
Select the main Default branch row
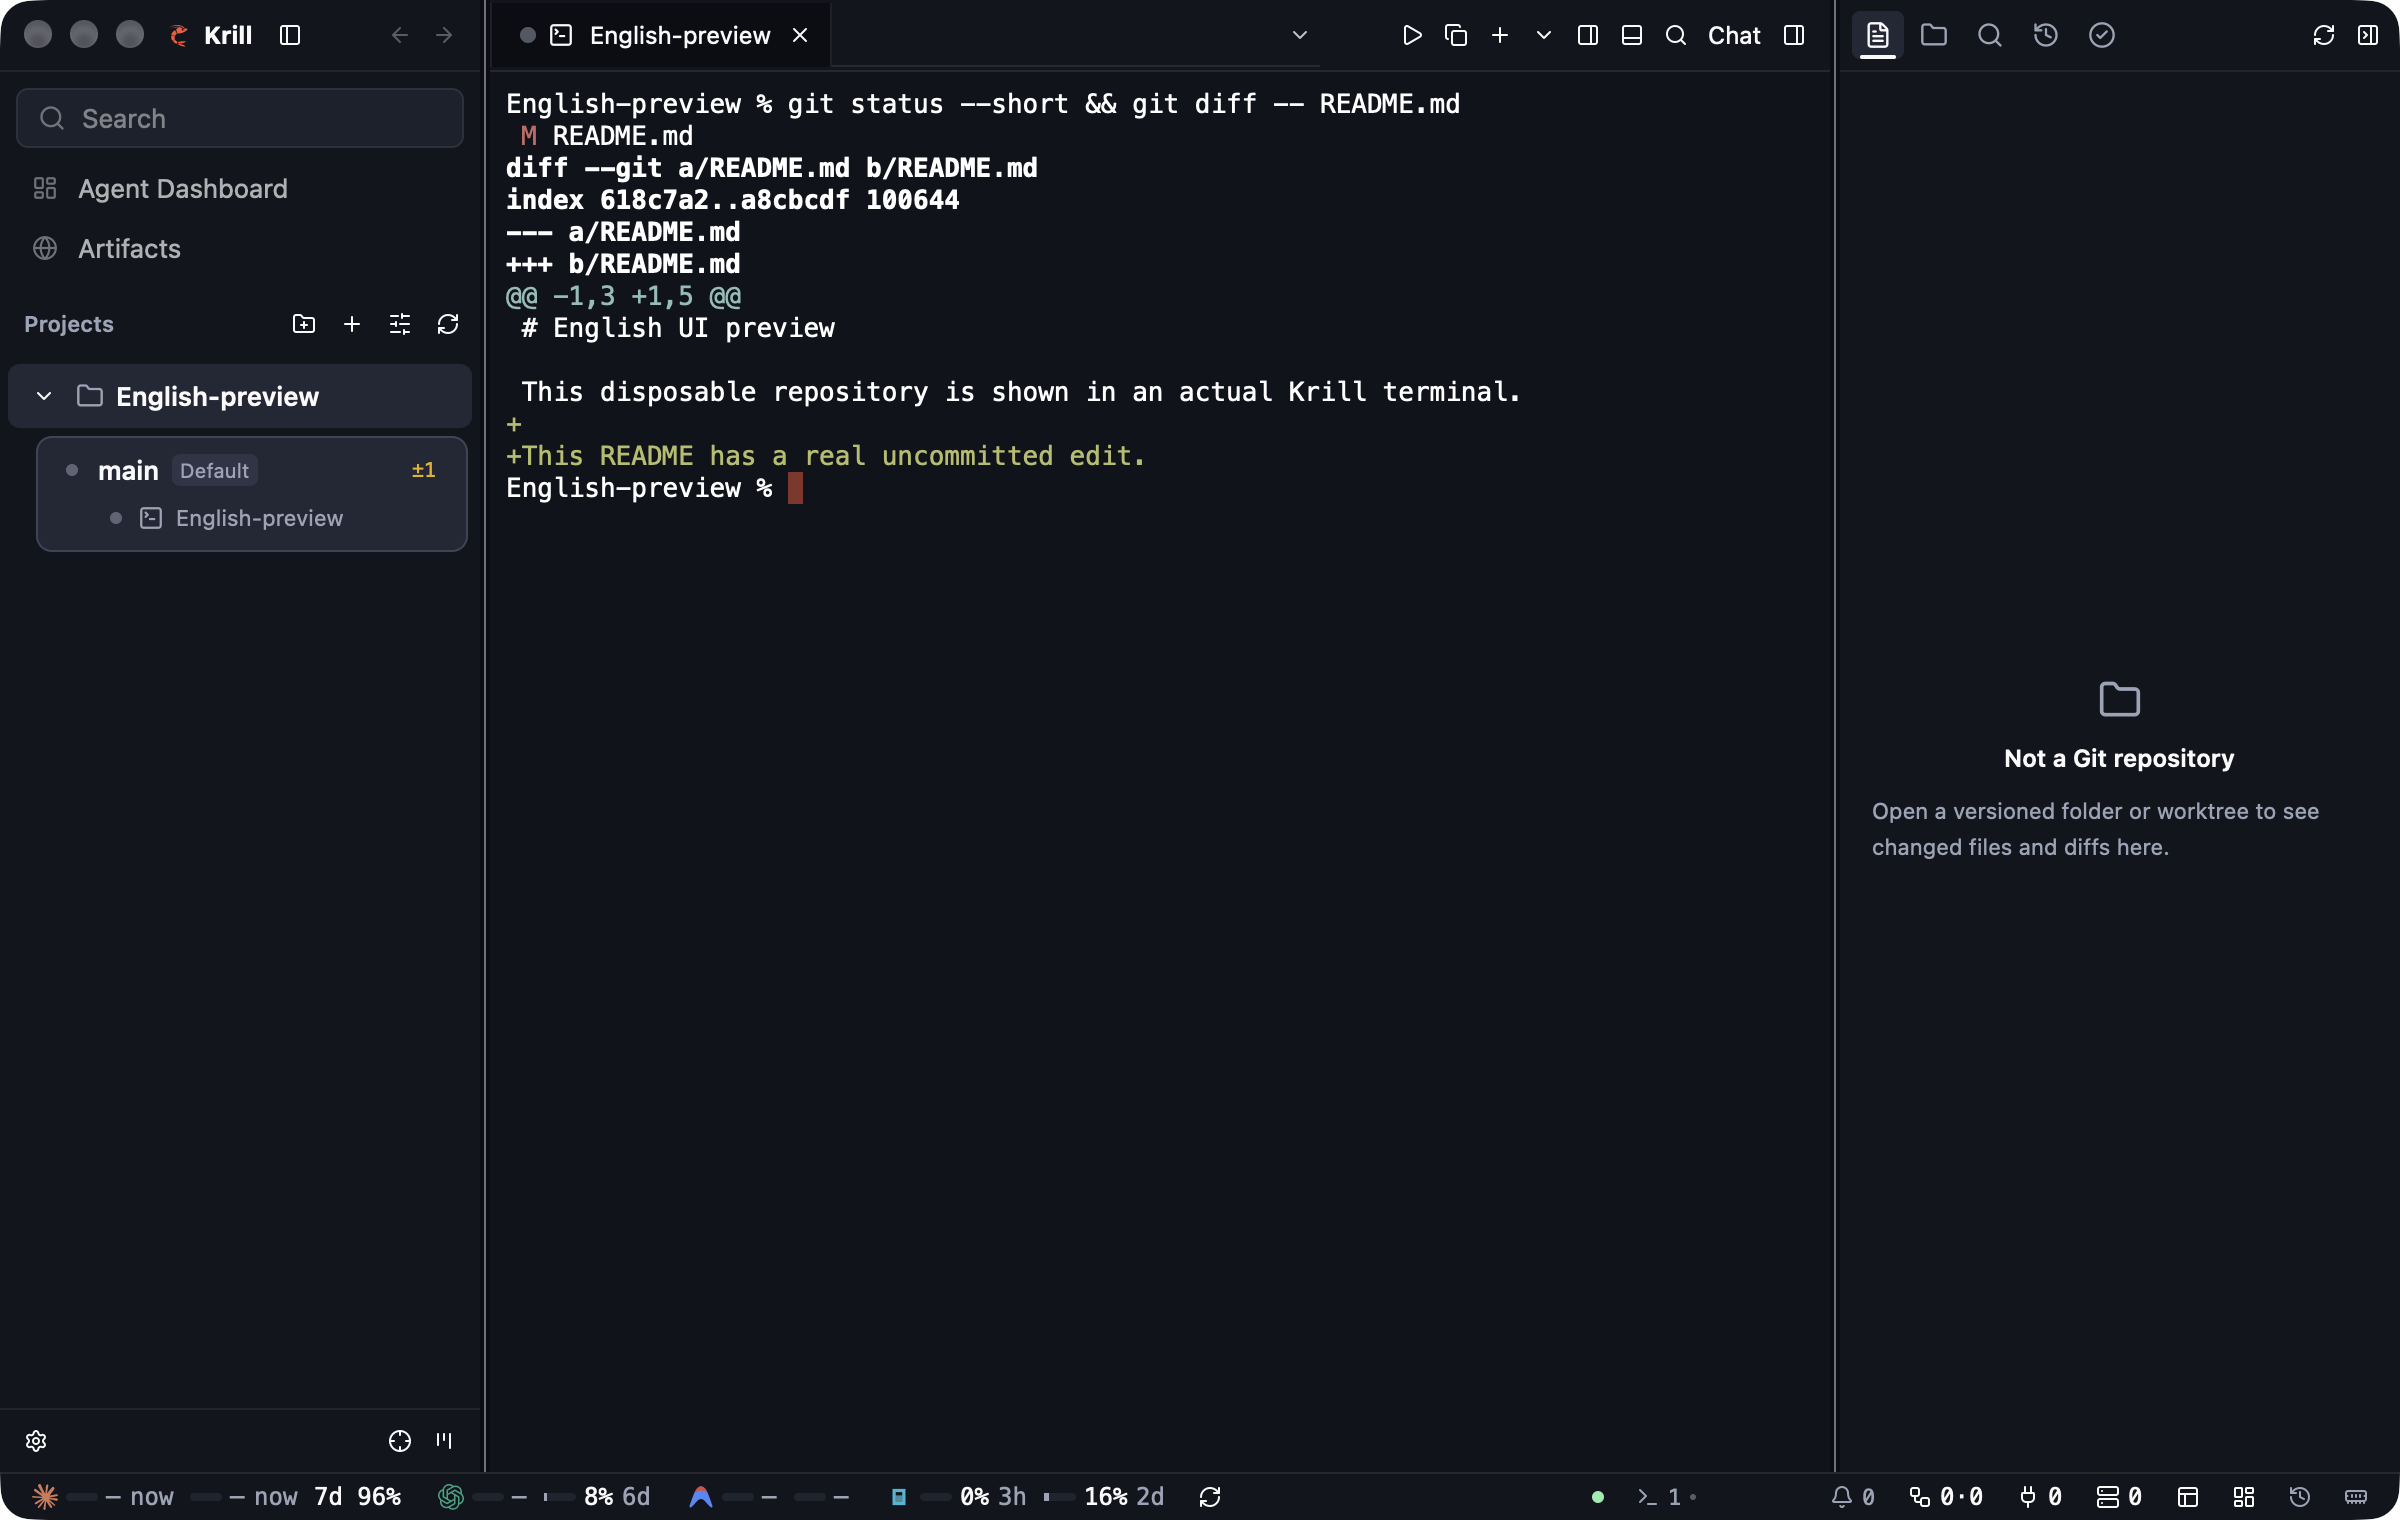coord(252,470)
